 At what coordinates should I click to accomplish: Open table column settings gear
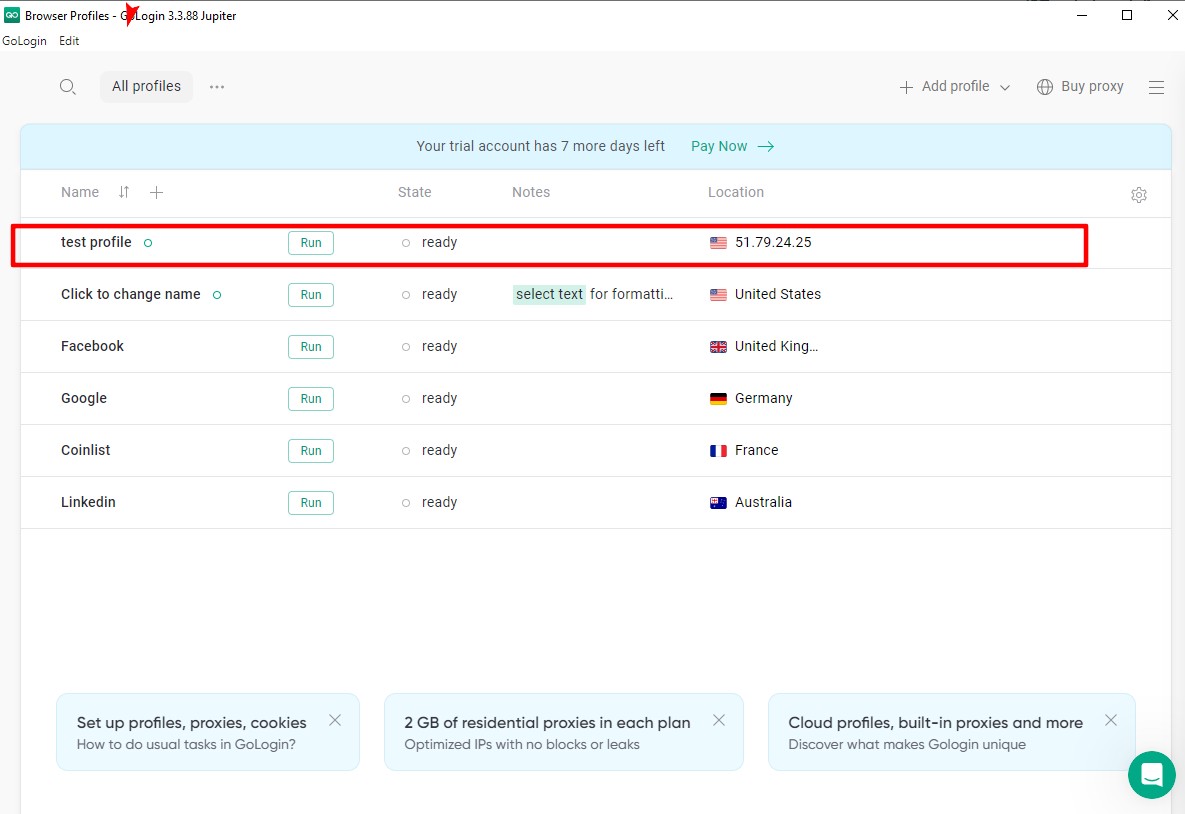[x=1138, y=195]
